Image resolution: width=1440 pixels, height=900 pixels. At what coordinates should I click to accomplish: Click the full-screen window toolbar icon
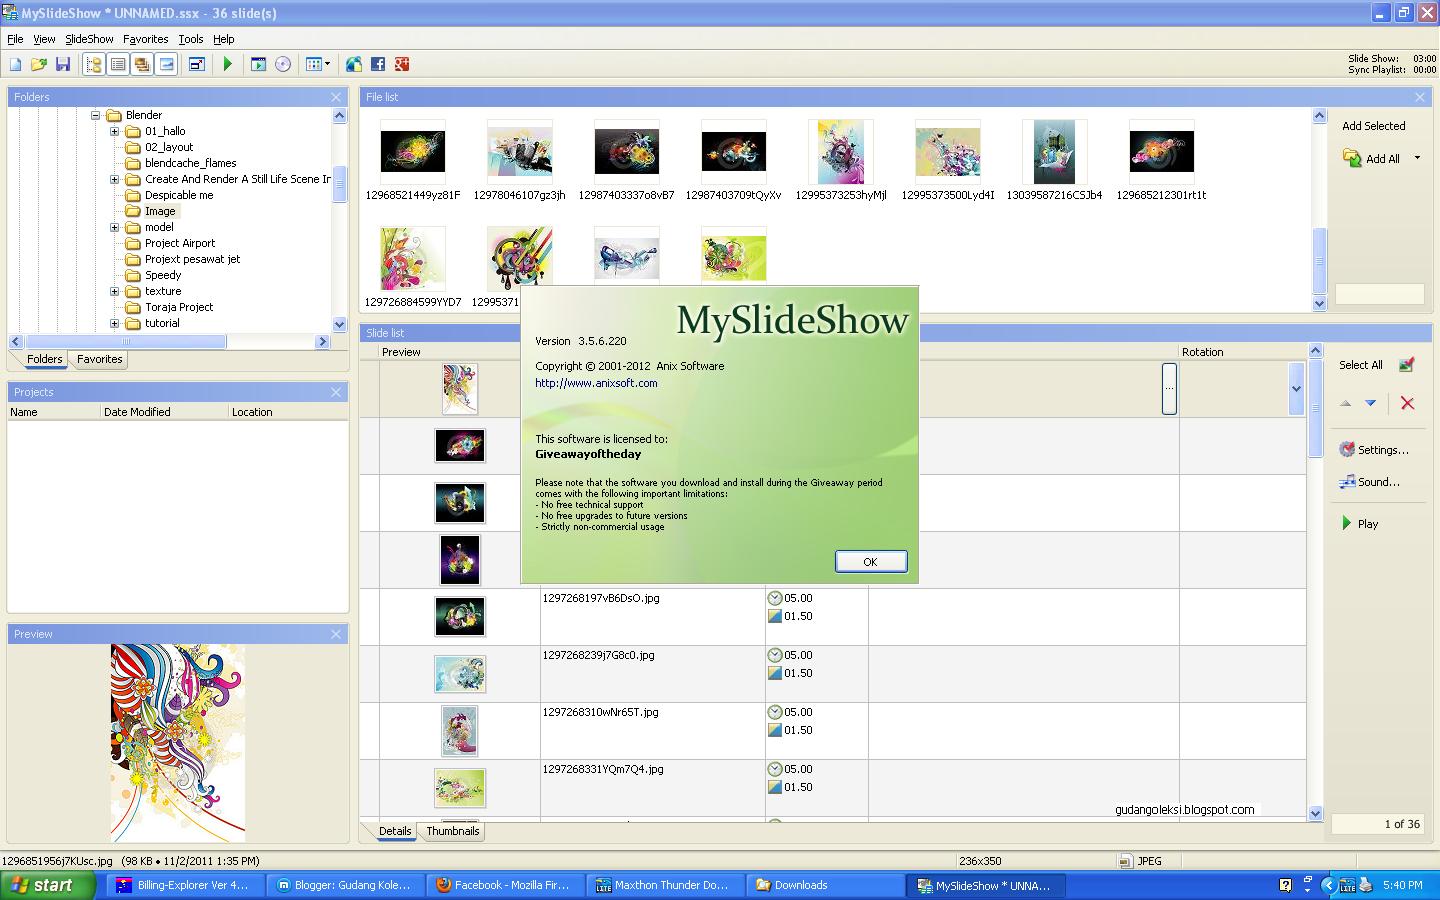[197, 64]
